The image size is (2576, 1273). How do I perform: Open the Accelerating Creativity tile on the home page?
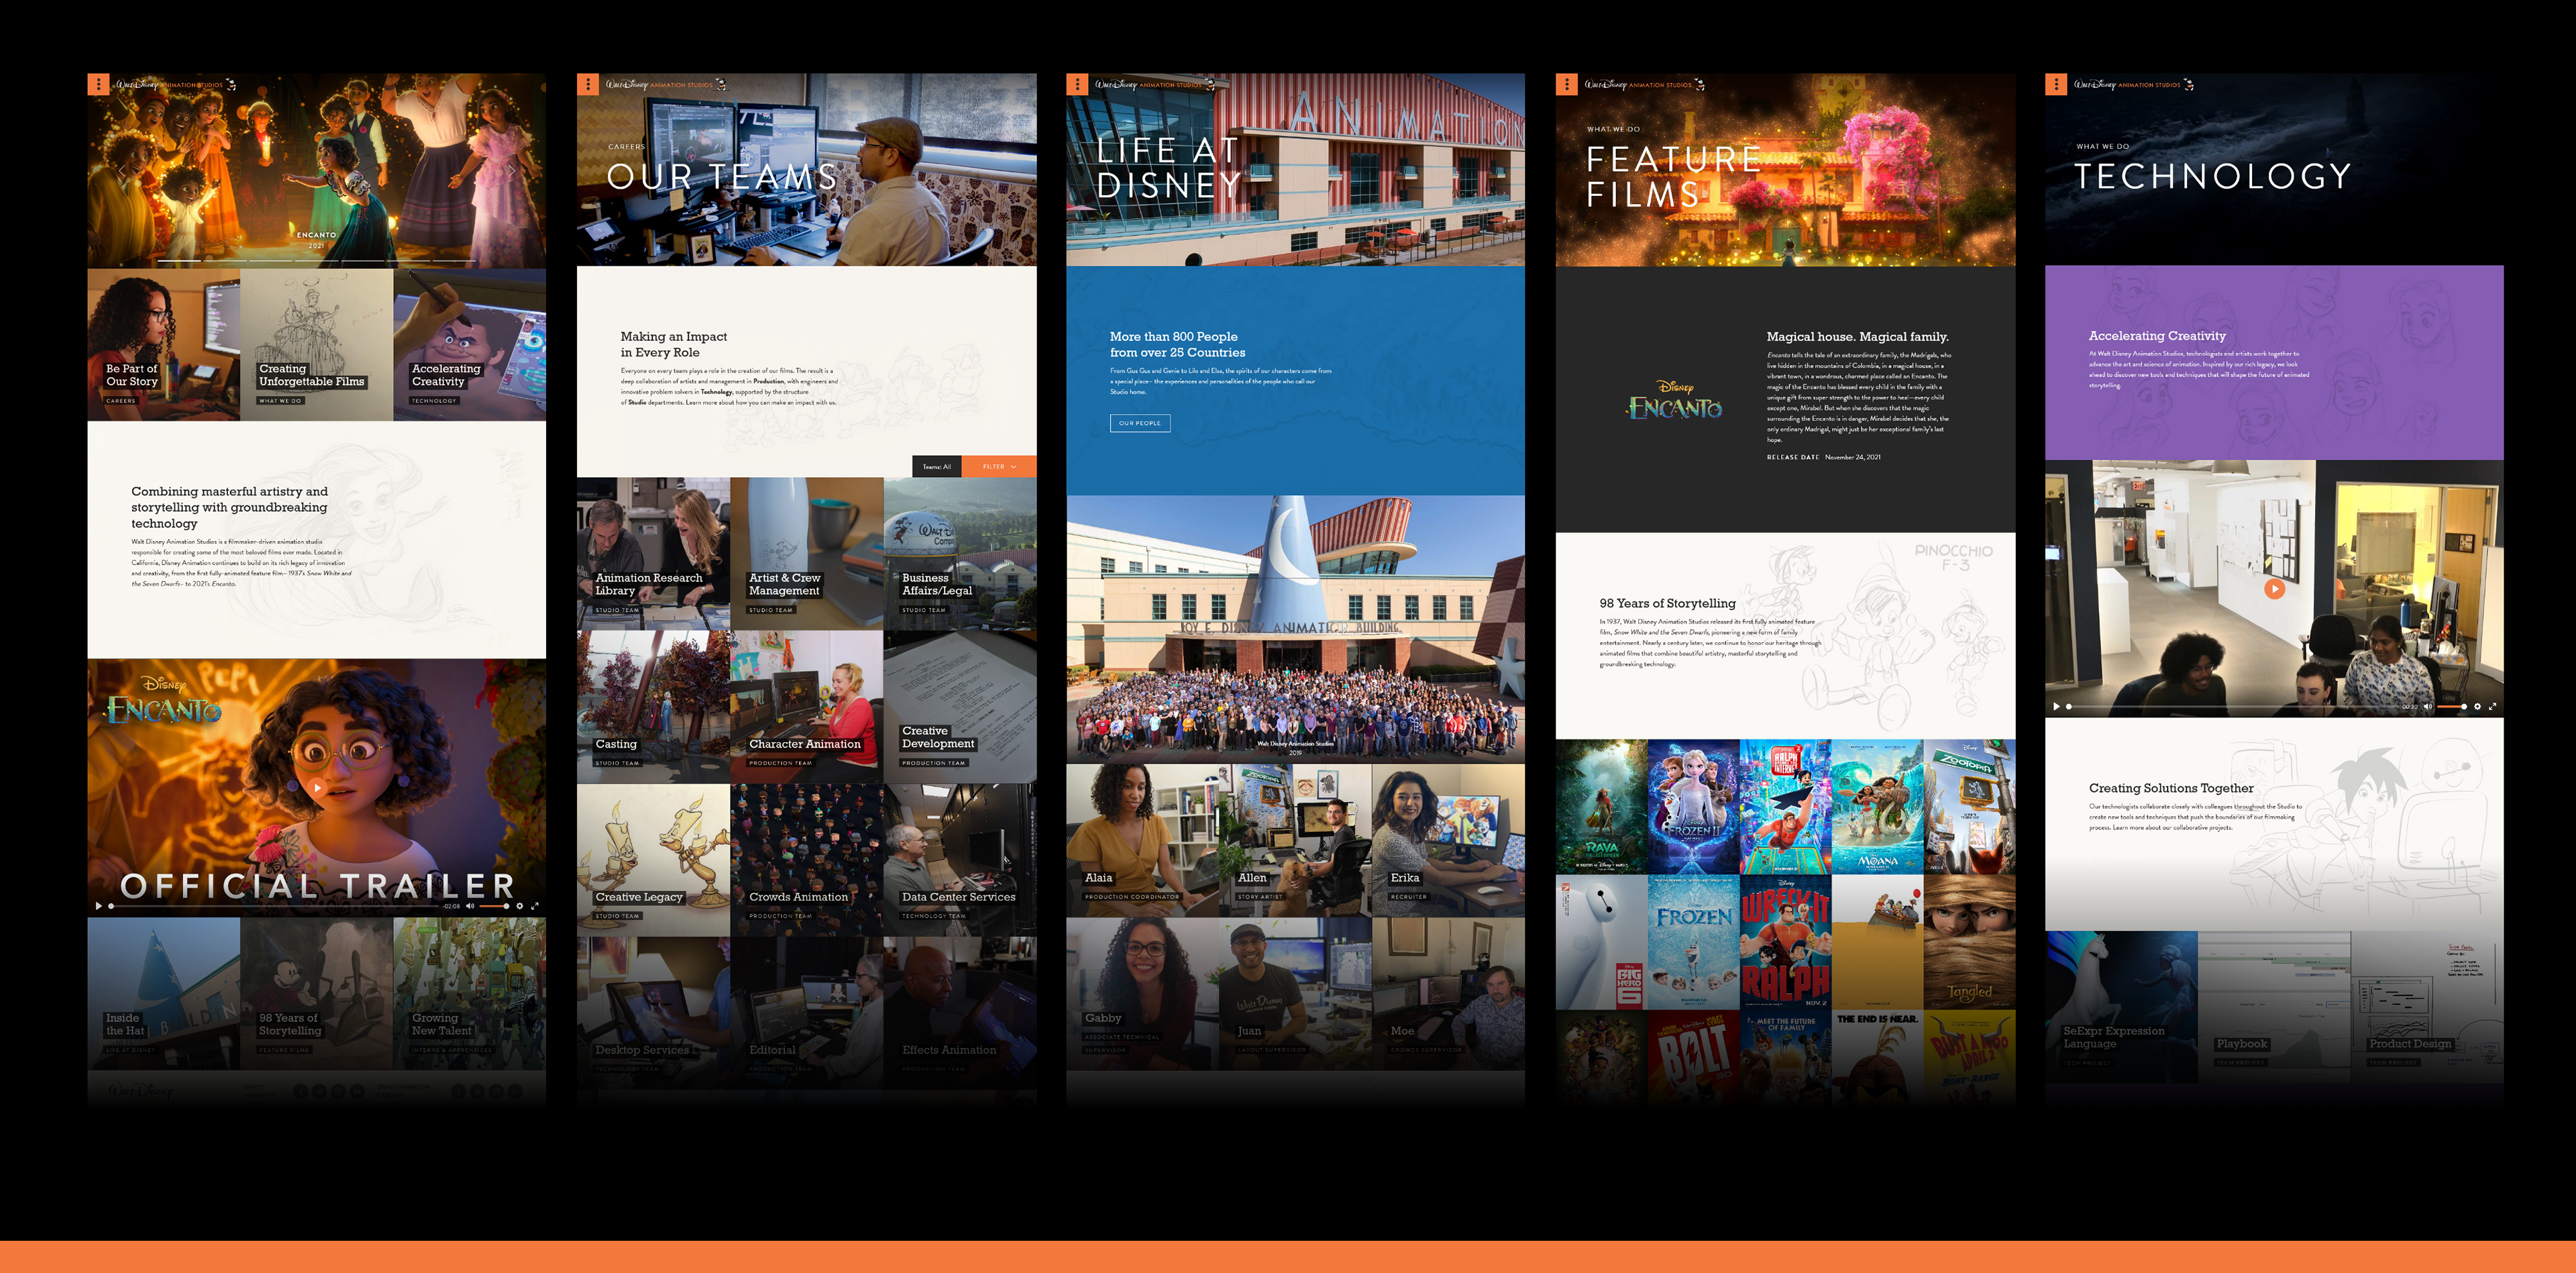pos(470,345)
